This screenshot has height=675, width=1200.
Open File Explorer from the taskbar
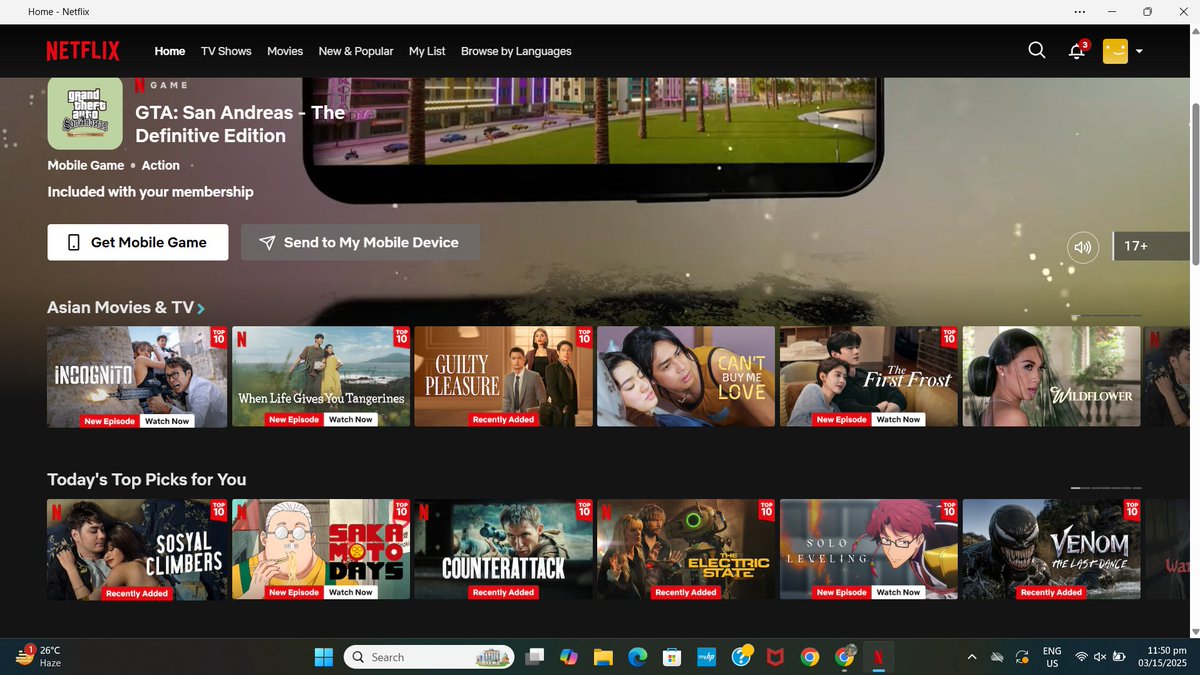(603, 657)
